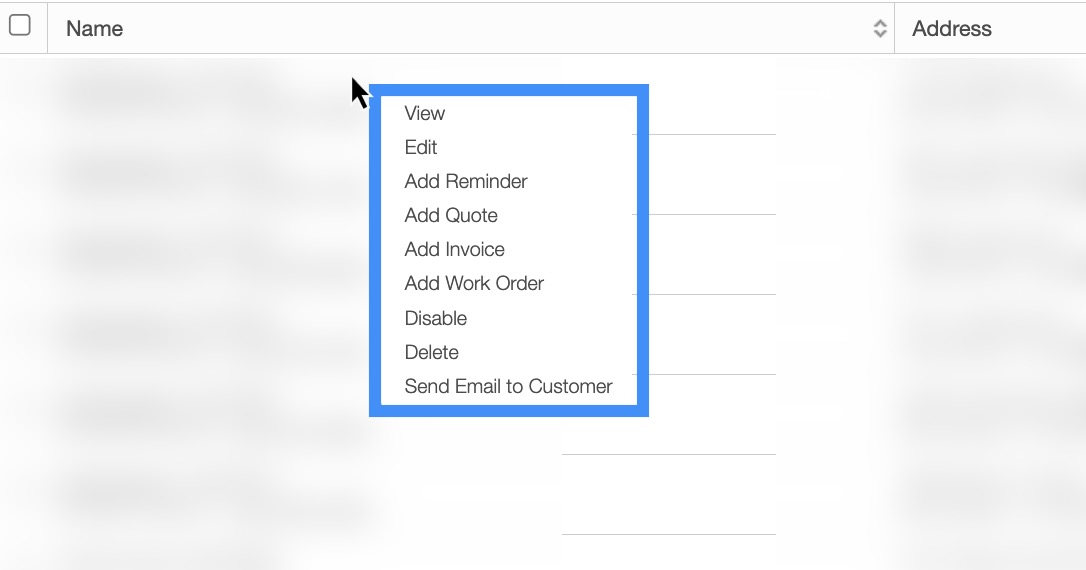The height and width of the screenshot is (570, 1086).
Task: Choose View from the context menu
Action: coord(425,113)
